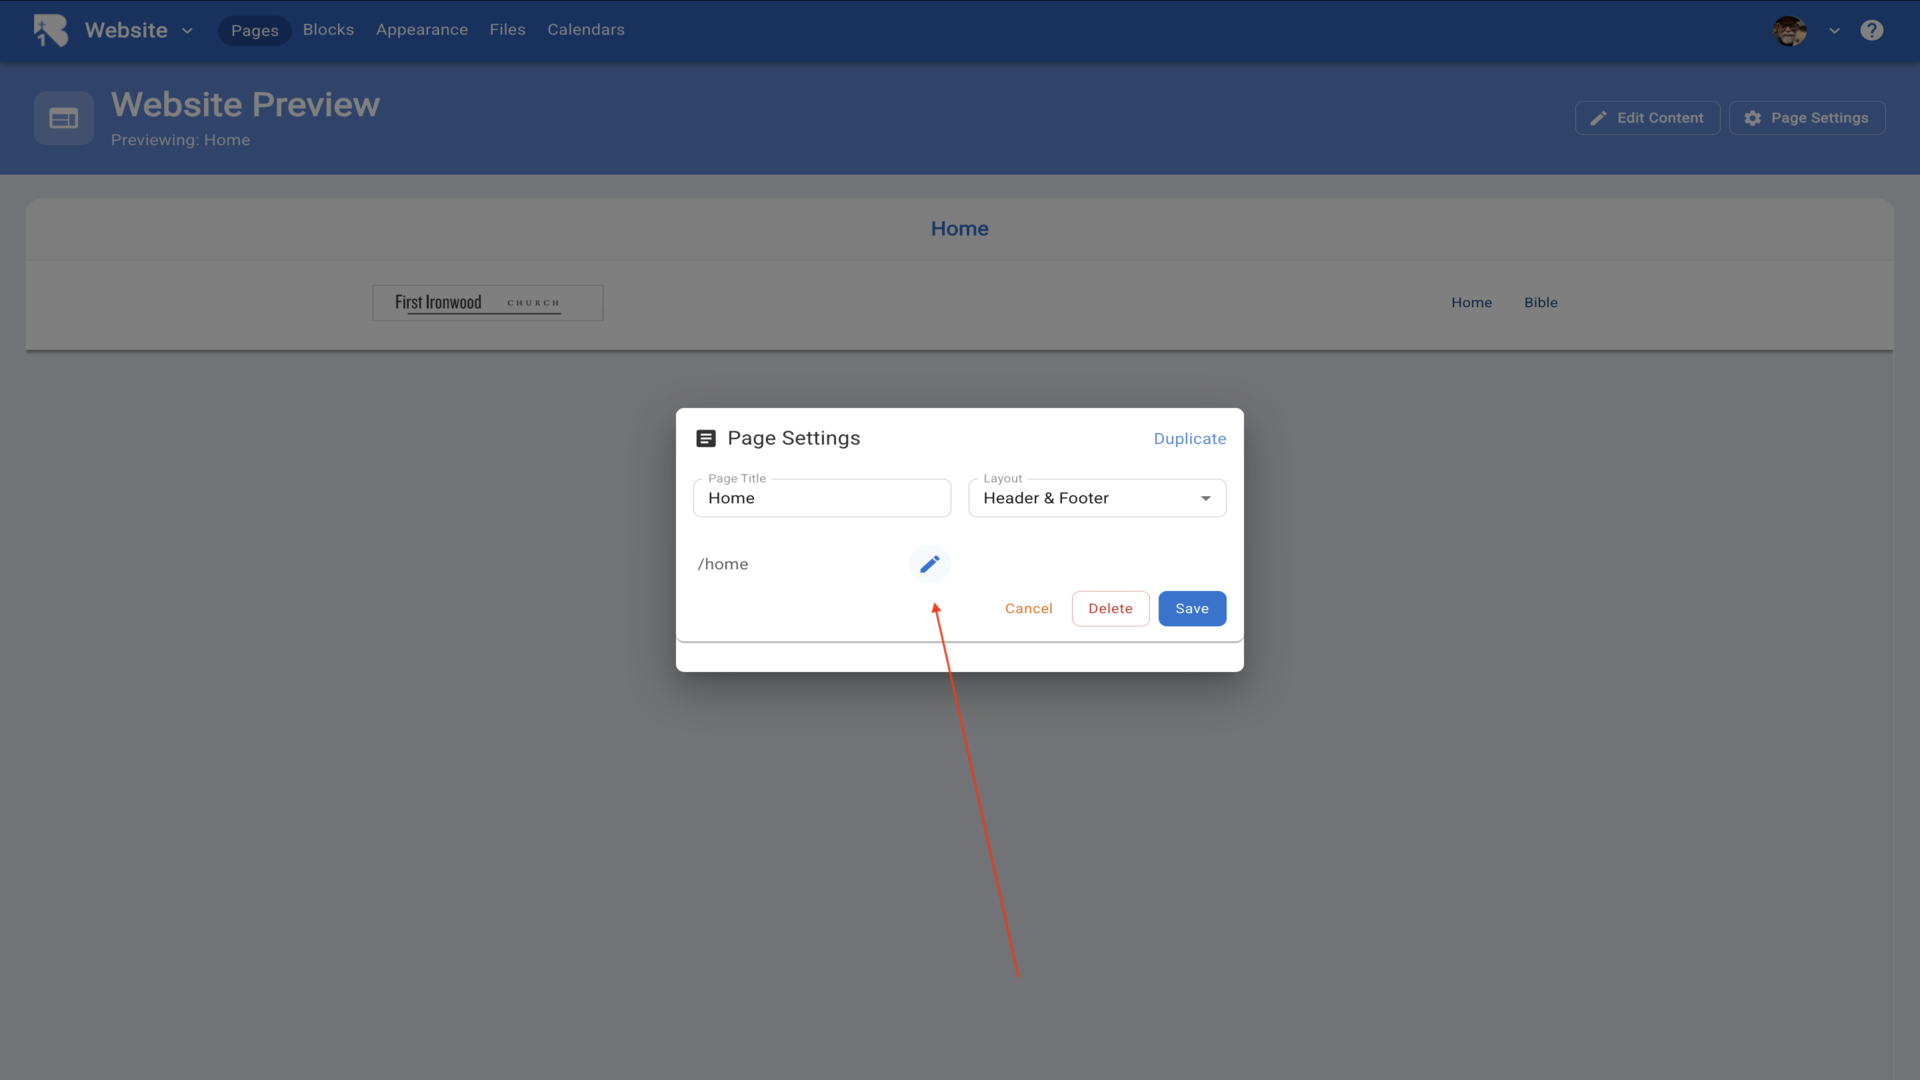The image size is (1920, 1080).
Task: Click the app logo in top-left
Action: 51,30
